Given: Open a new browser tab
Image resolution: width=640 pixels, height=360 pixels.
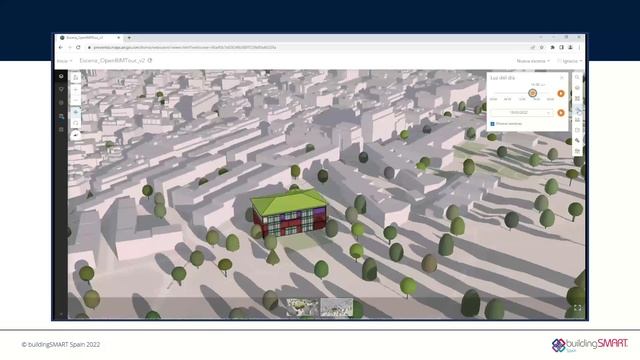Looking at the screenshot, I should click(129, 38).
